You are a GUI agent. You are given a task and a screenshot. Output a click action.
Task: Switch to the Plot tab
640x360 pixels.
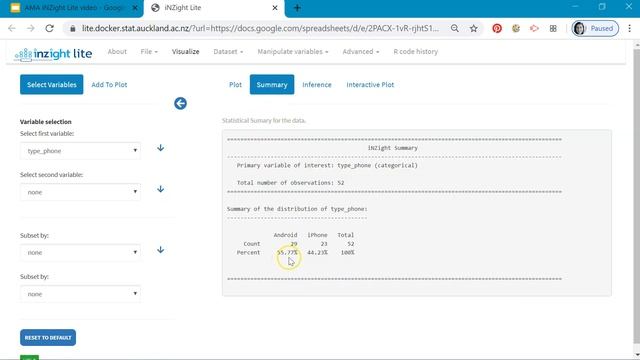[235, 84]
